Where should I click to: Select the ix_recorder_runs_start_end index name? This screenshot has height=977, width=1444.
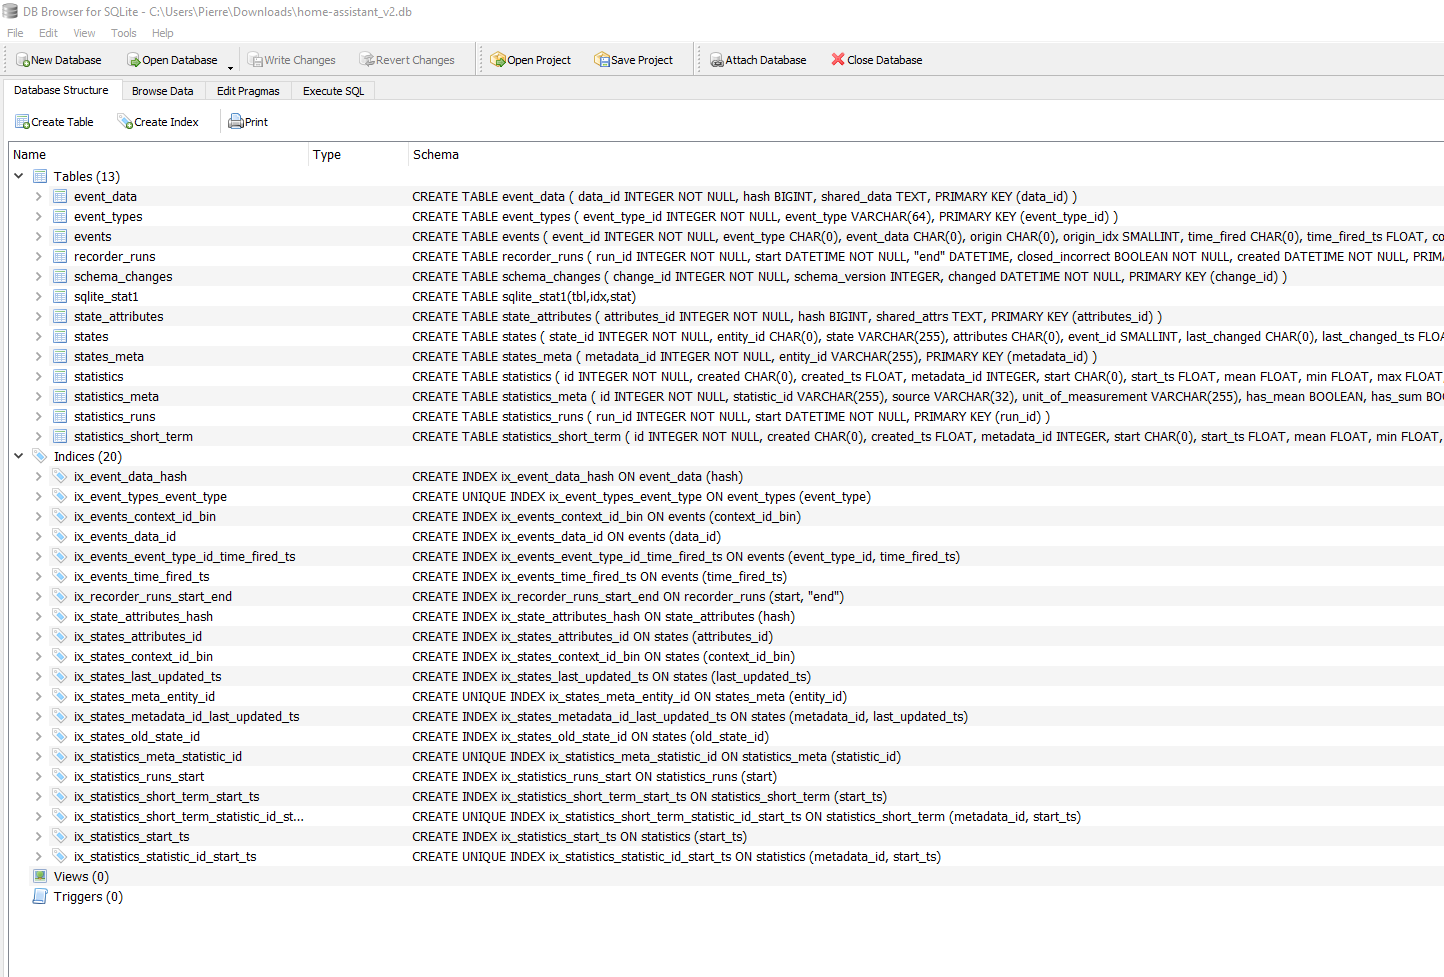[x=153, y=596]
